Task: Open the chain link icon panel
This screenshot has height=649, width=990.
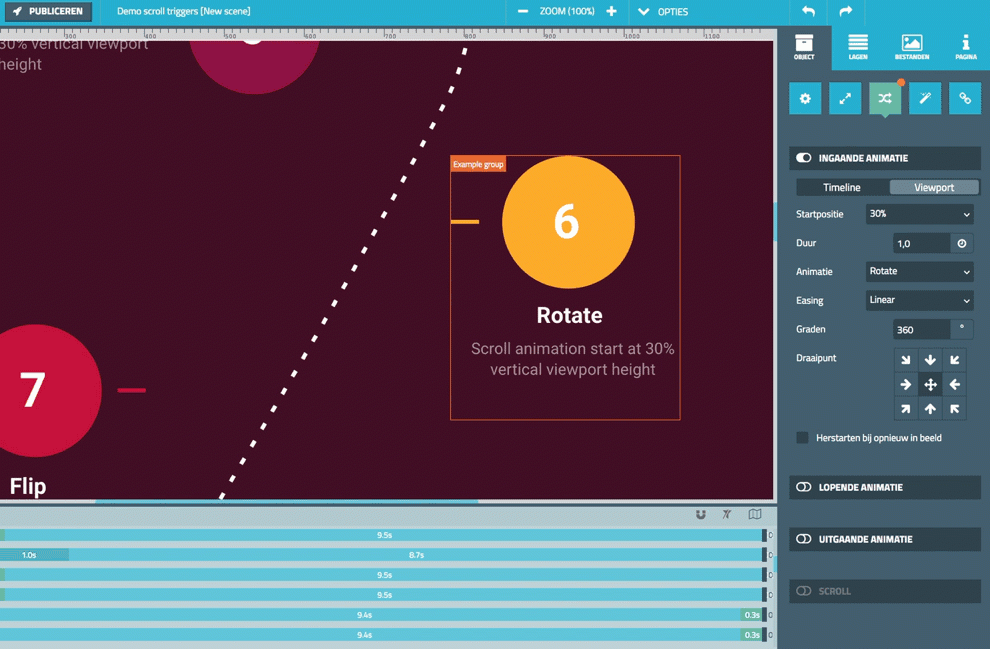Action: click(x=965, y=98)
